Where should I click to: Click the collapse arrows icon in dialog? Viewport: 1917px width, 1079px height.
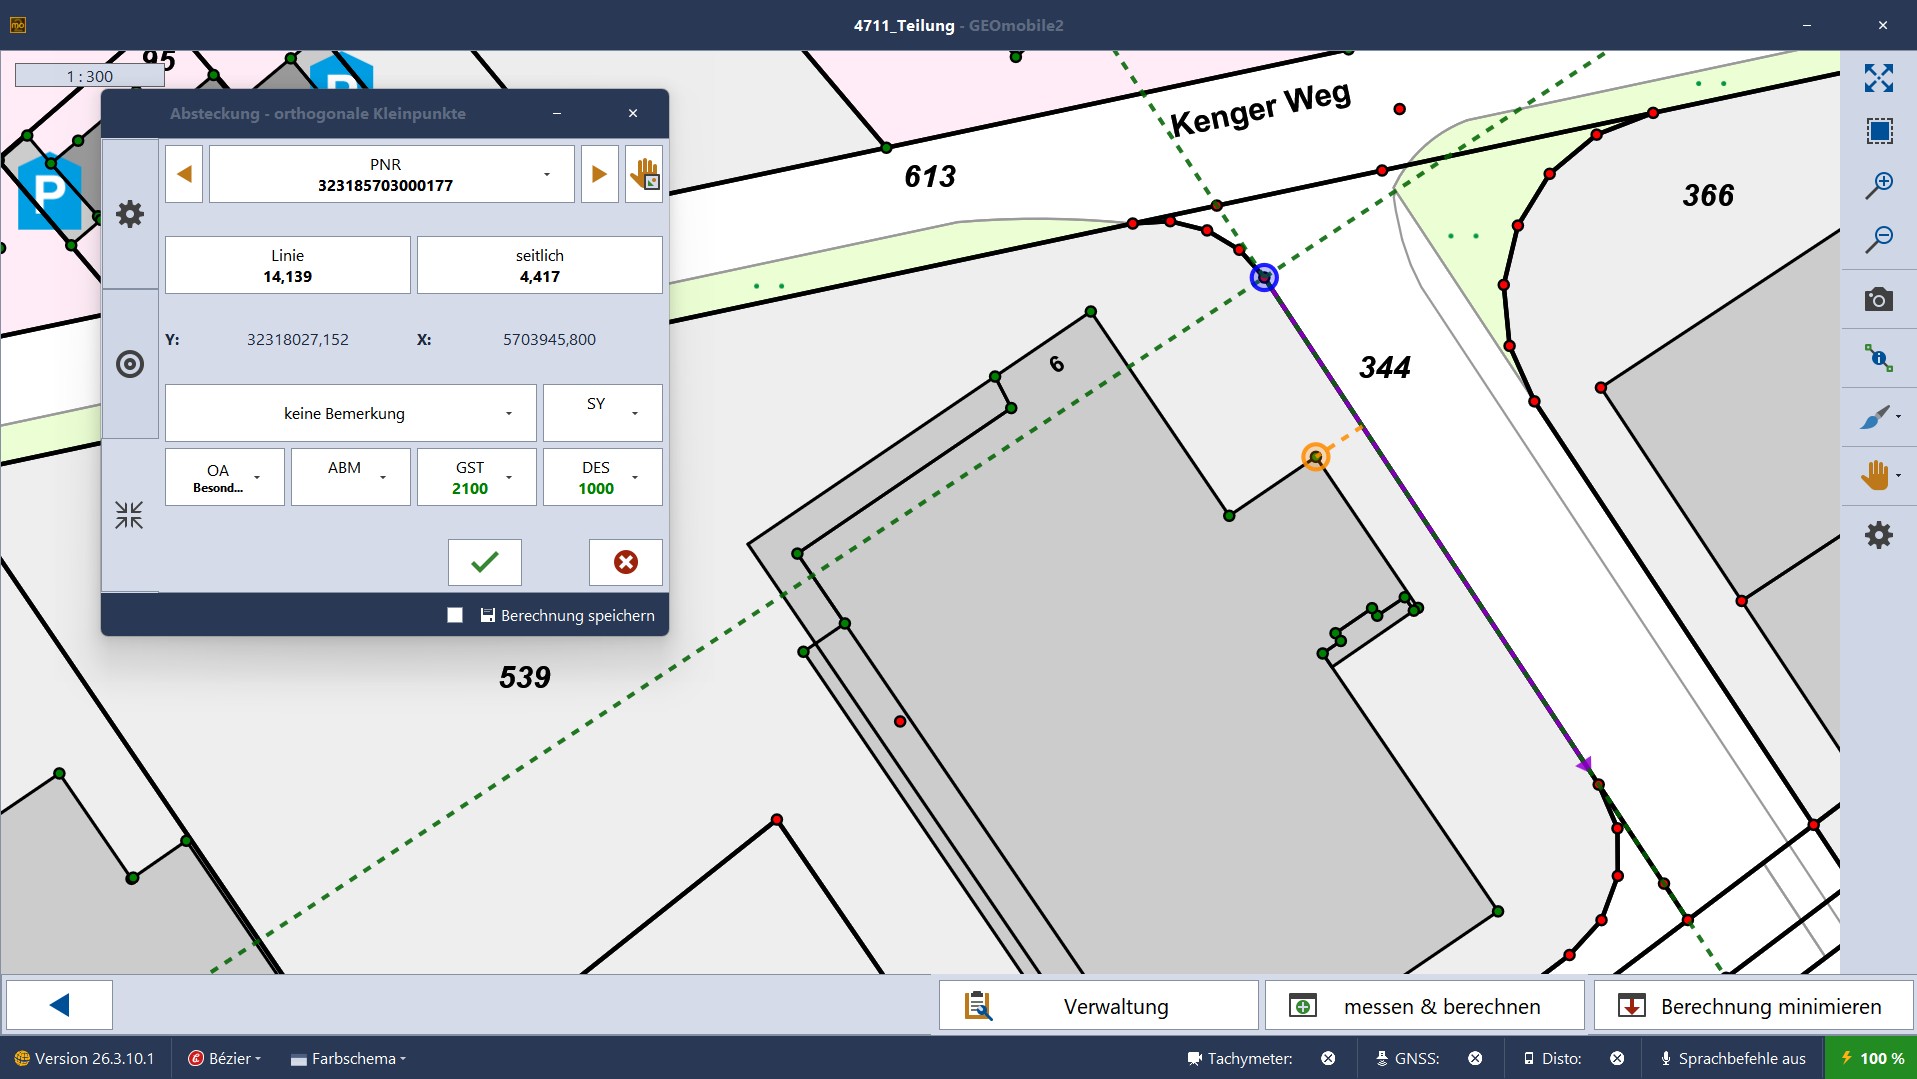click(x=129, y=515)
